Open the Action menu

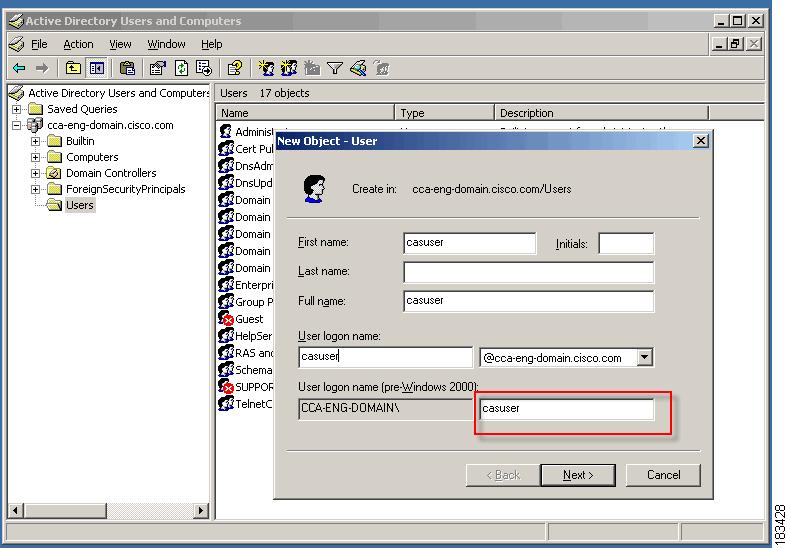click(78, 44)
